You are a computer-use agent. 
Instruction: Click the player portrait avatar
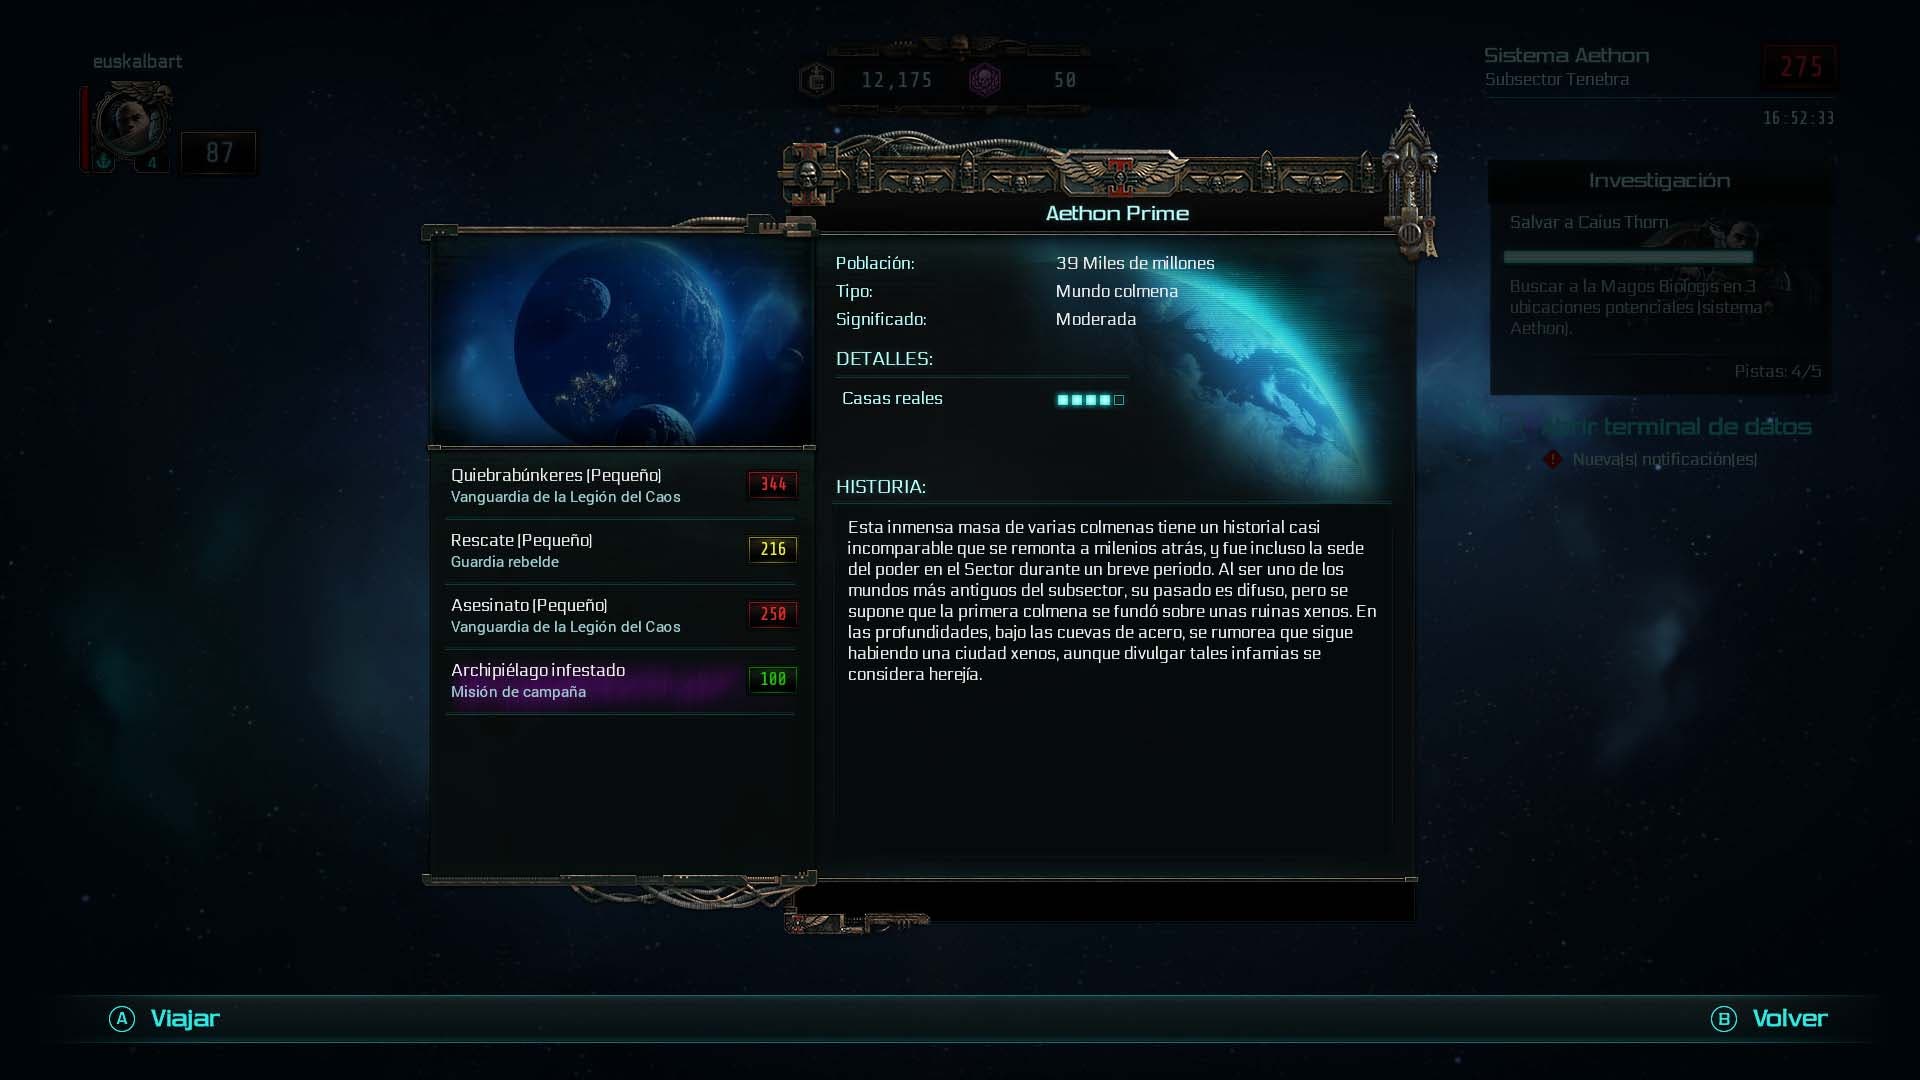coord(130,122)
